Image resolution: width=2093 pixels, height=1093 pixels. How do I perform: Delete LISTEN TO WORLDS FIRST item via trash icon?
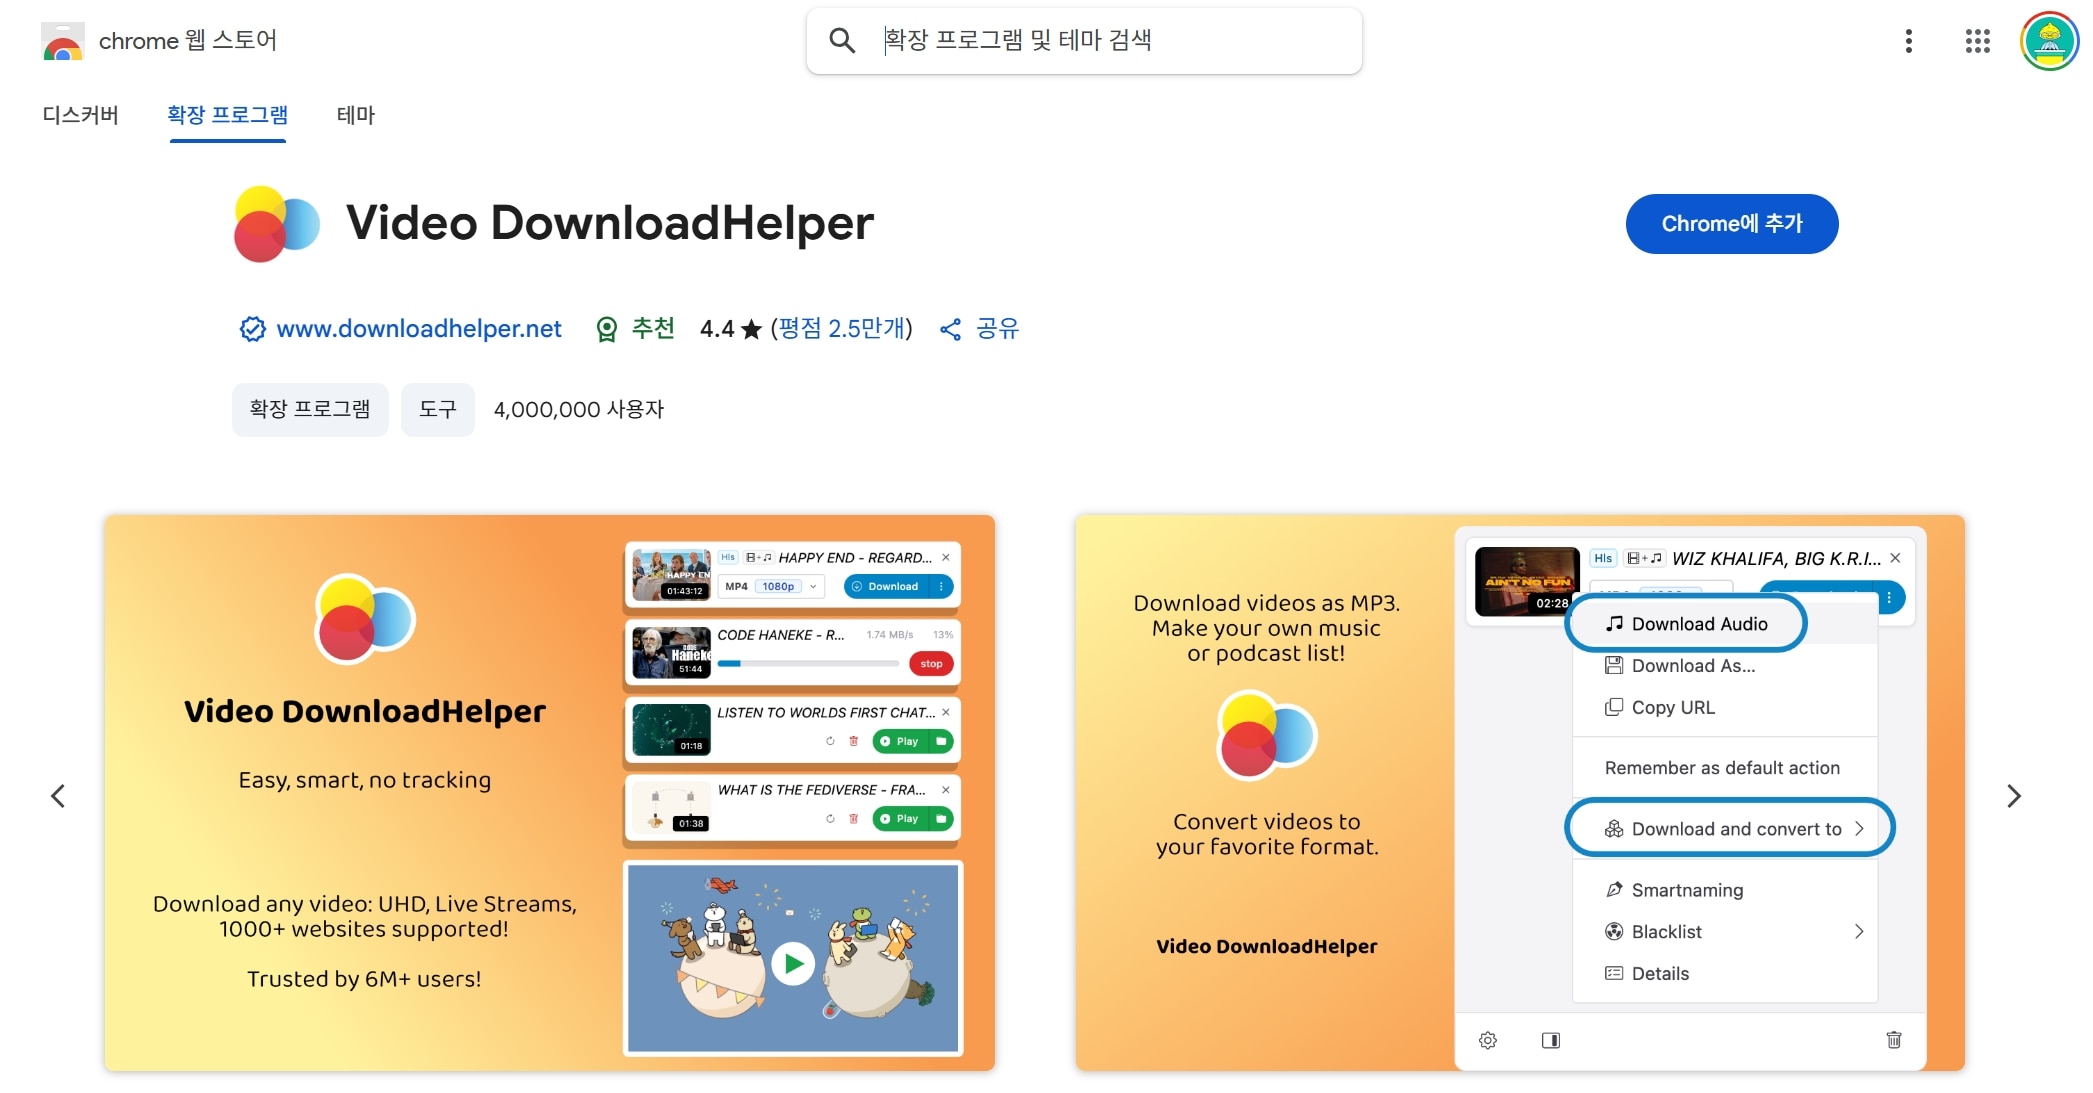point(853,742)
